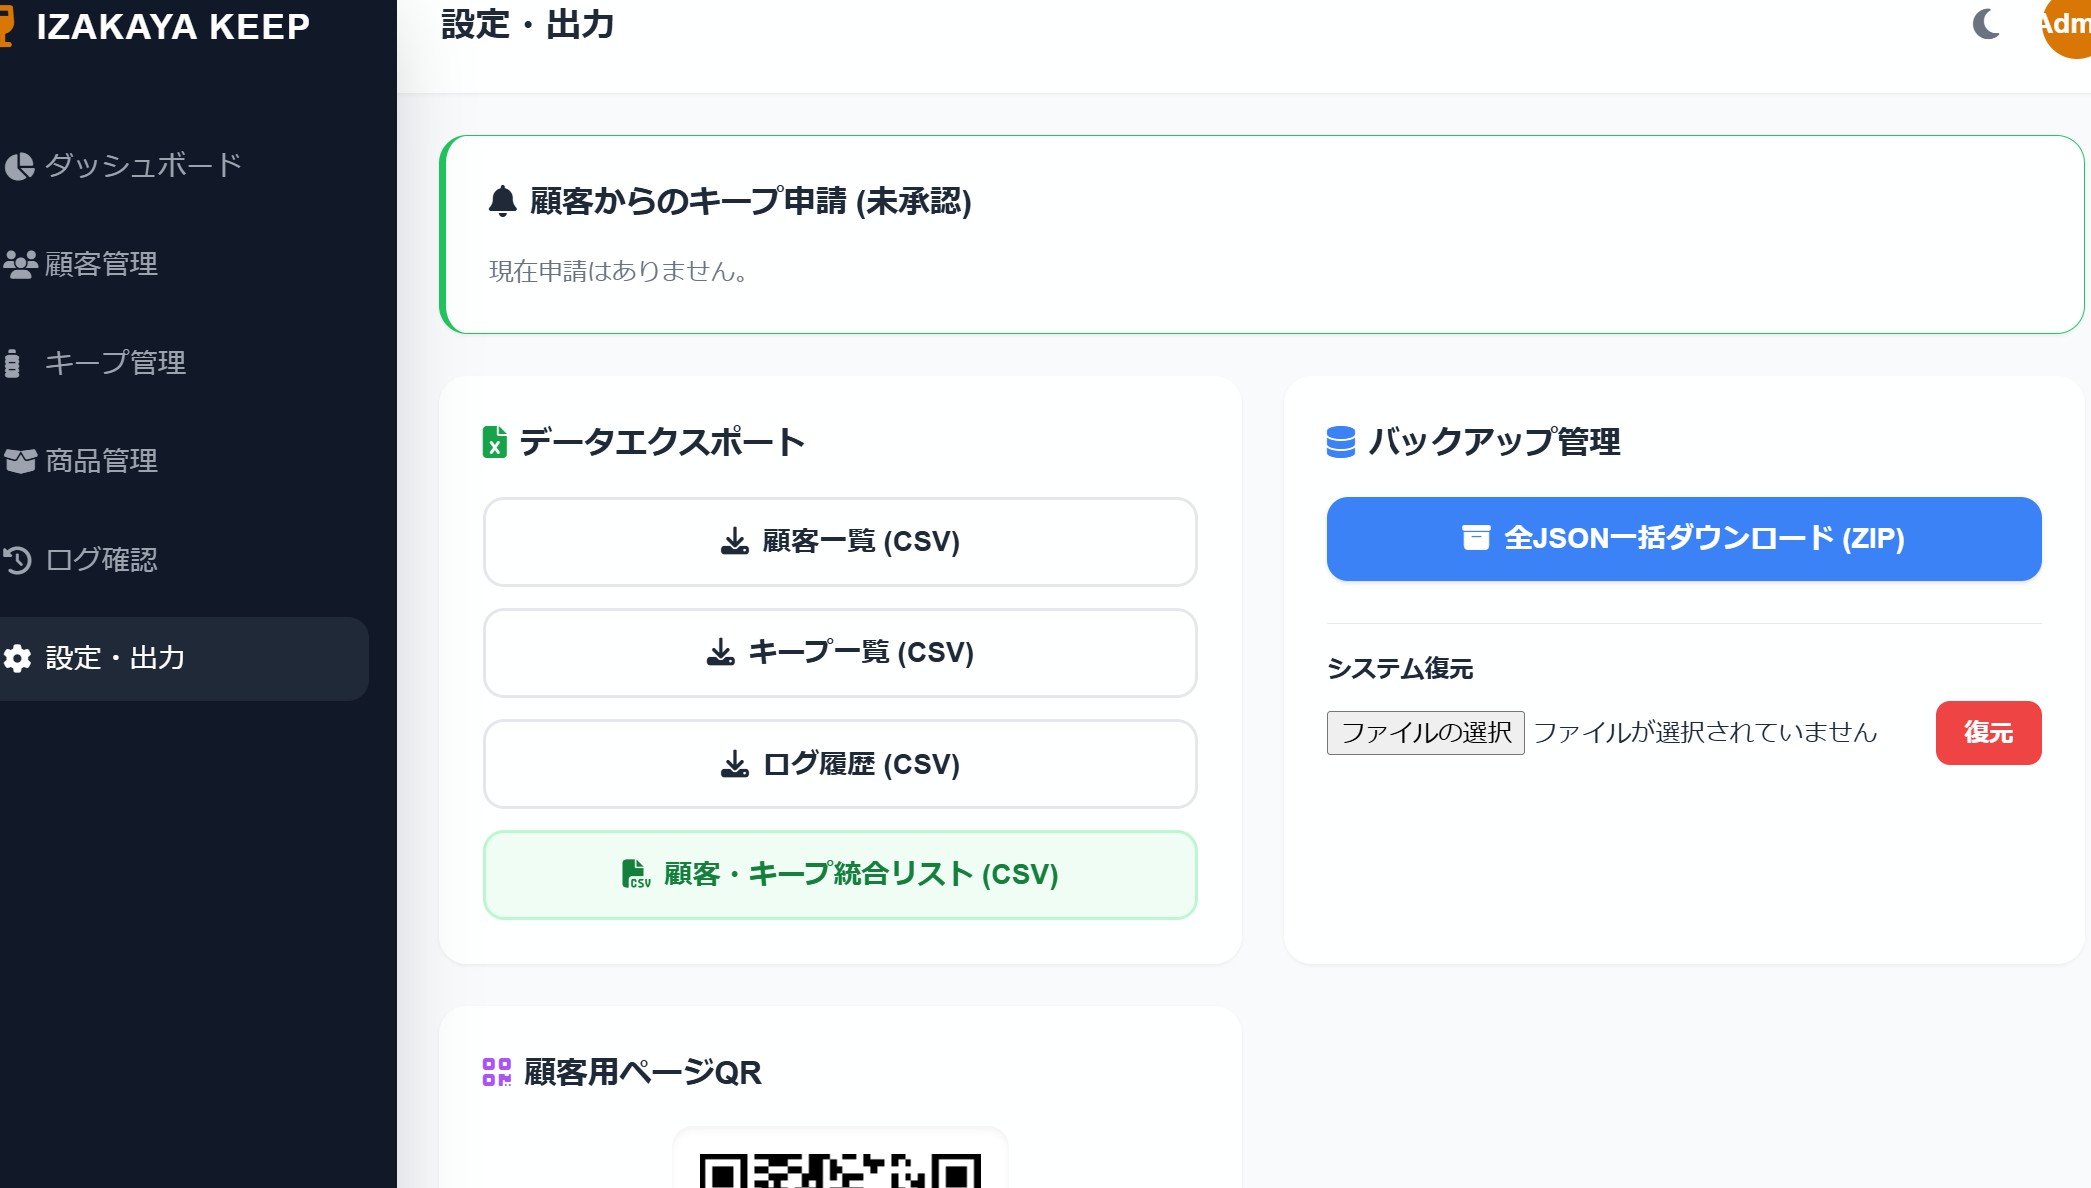Toggle dark mode with the moon icon

point(1986,24)
